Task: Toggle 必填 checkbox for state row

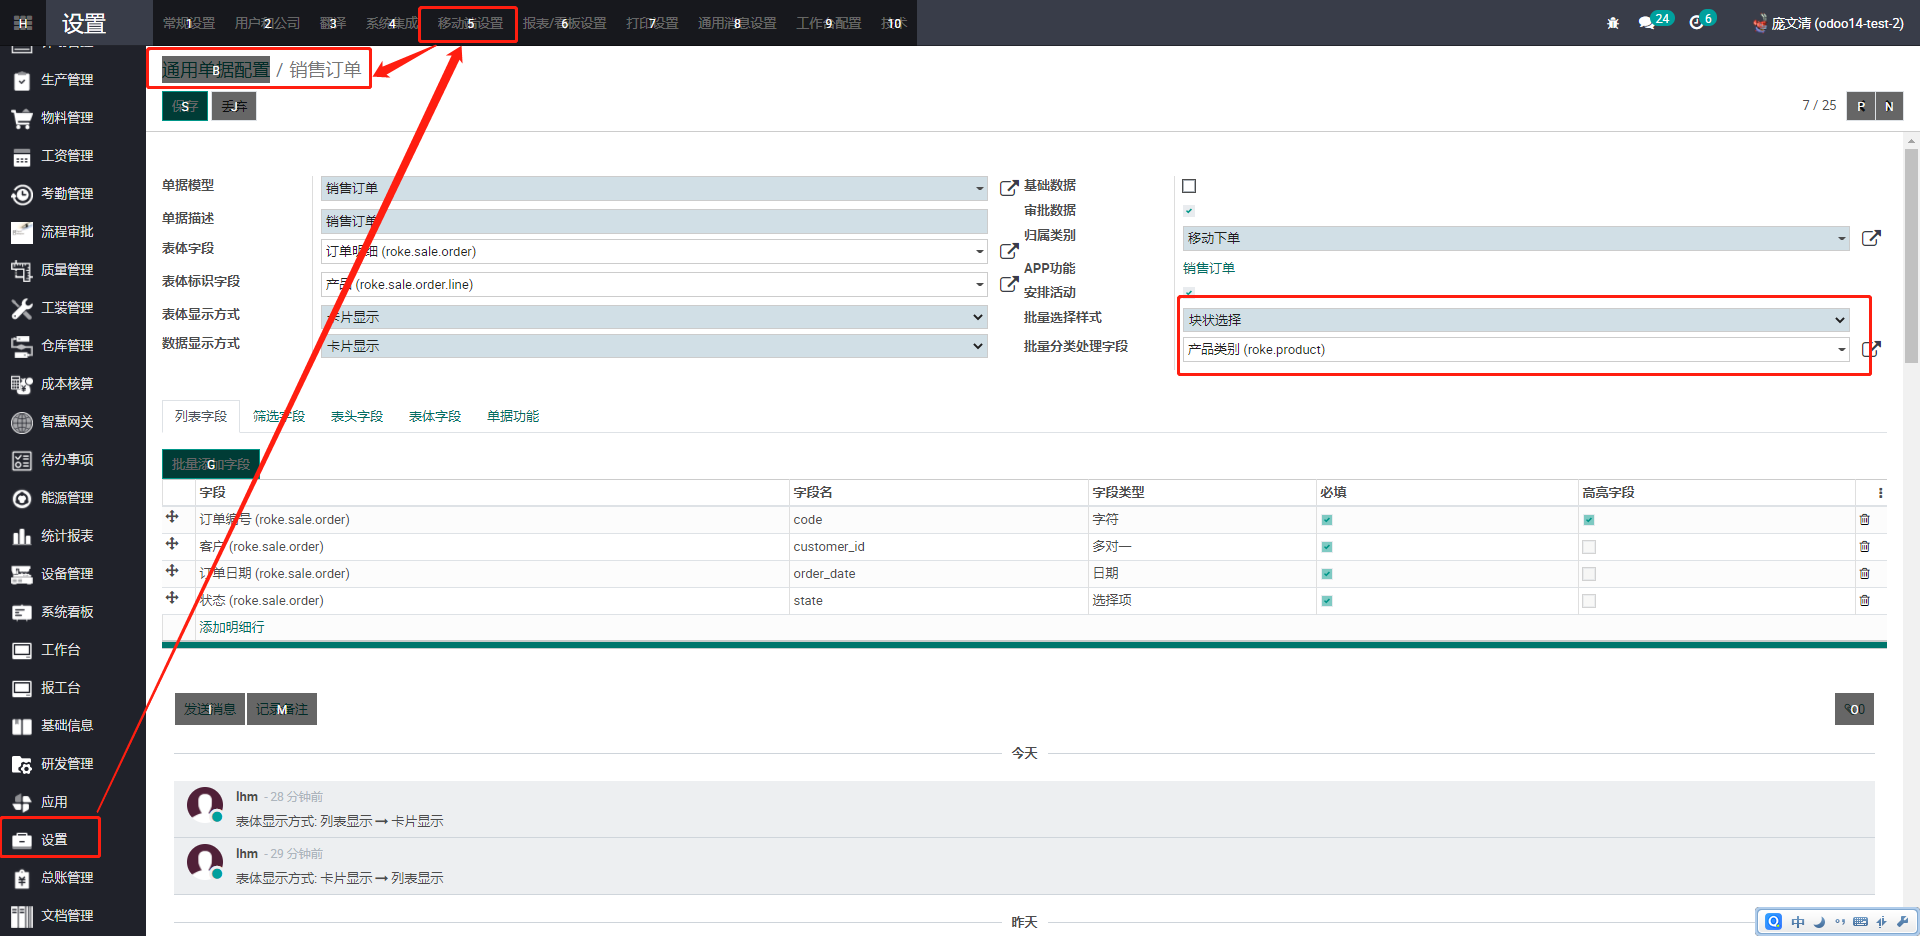Action: (x=1327, y=601)
